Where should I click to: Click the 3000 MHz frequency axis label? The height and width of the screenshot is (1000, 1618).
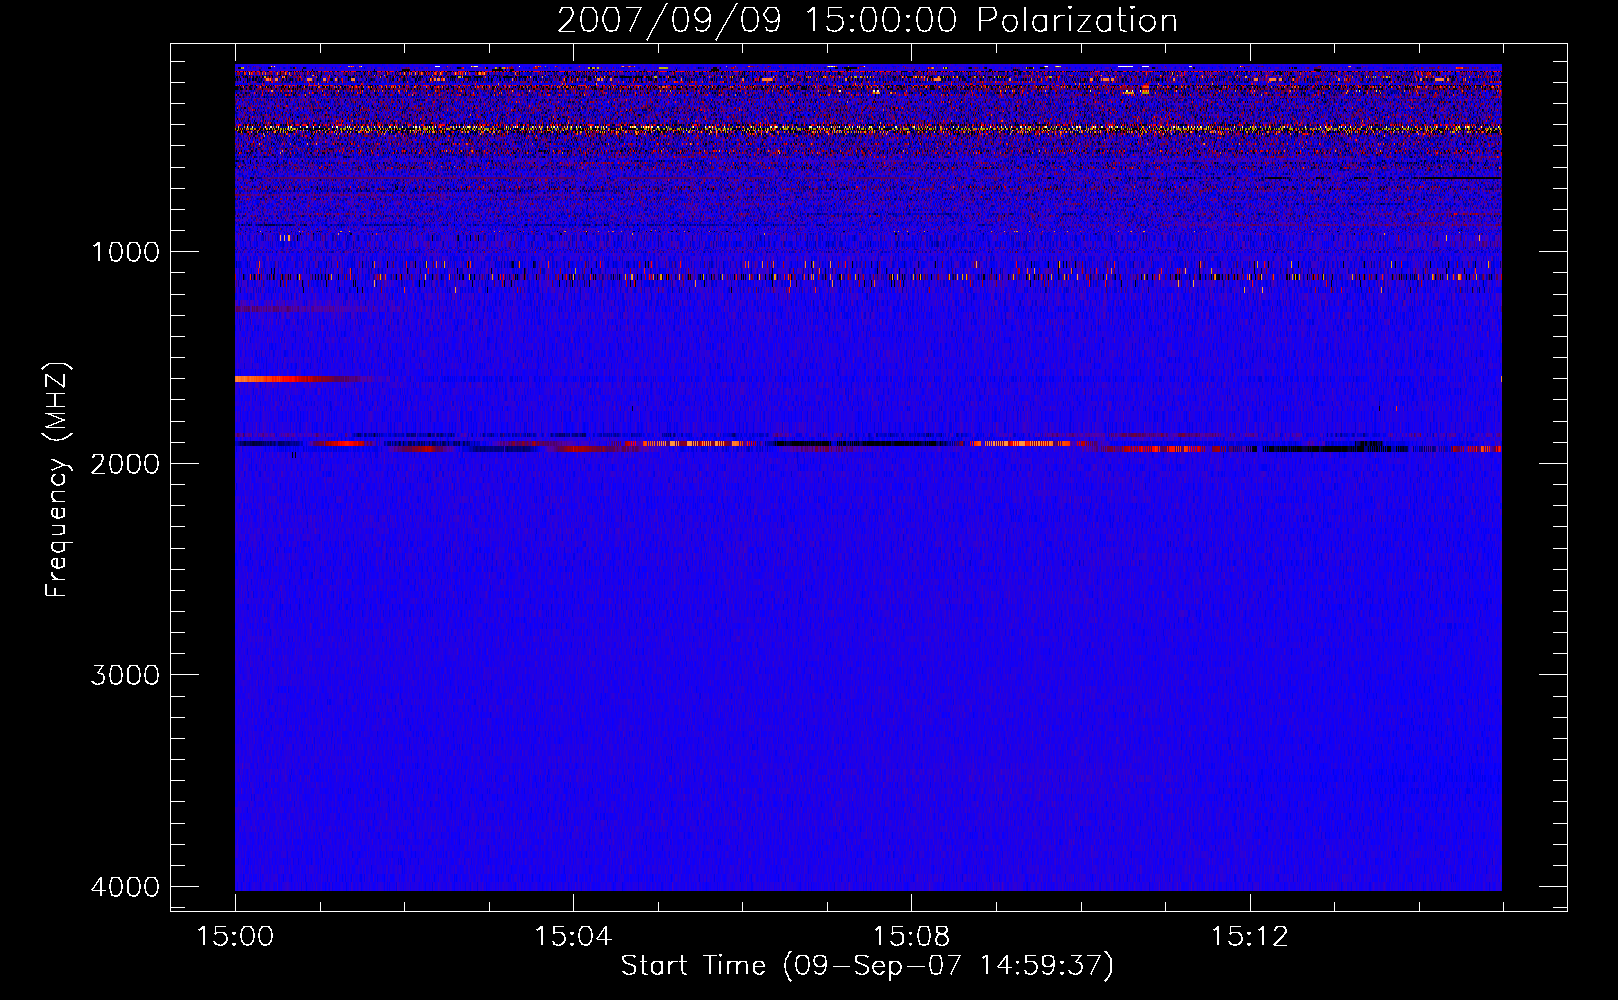[125, 675]
